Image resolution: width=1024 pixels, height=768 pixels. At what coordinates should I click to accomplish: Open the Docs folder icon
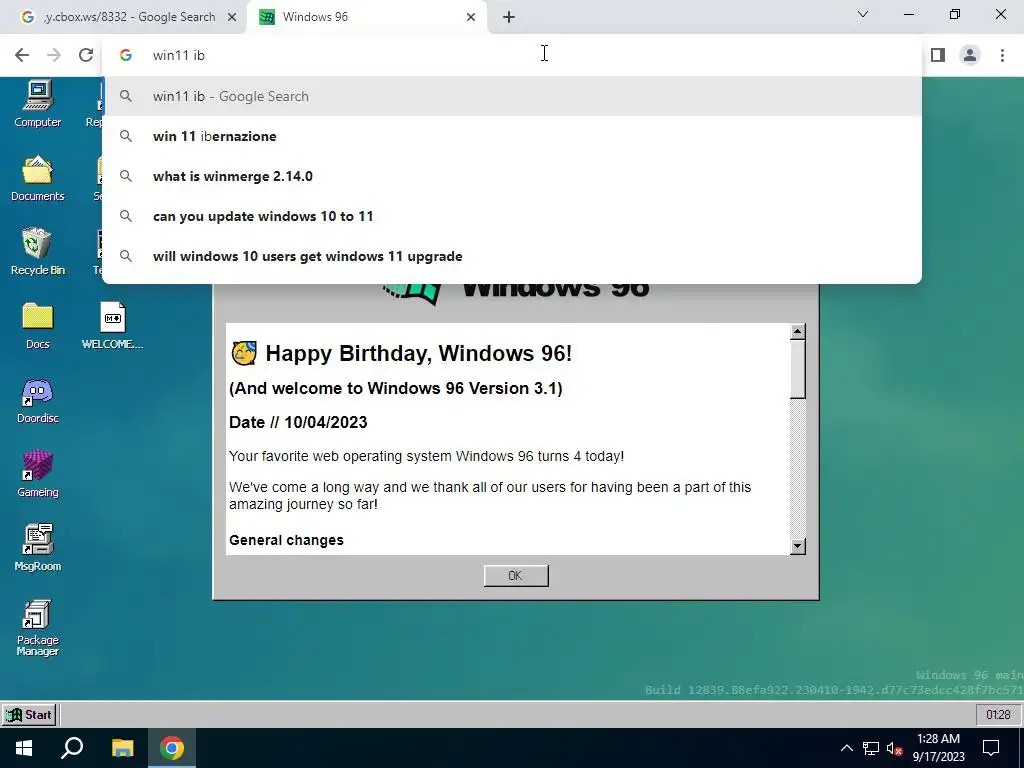tap(37, 325)
